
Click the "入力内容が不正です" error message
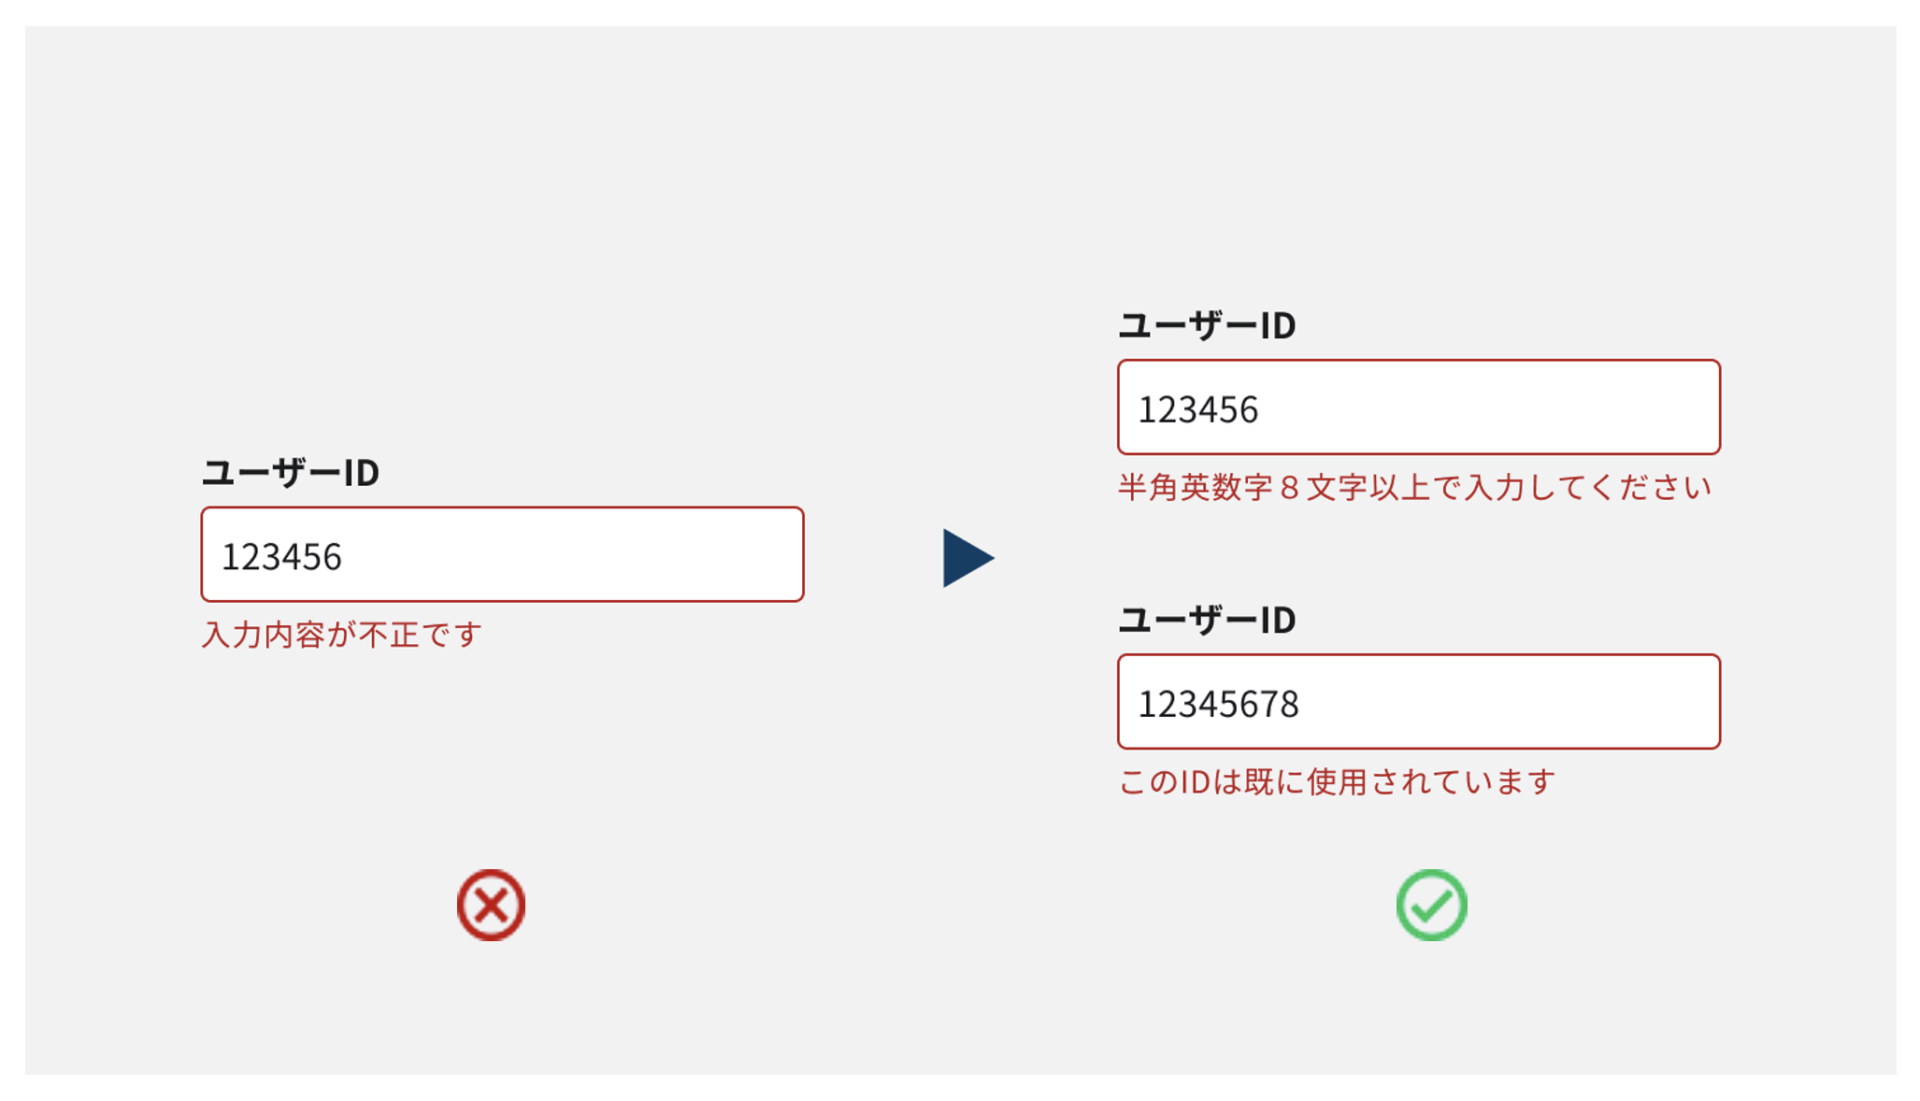[342, 635]
